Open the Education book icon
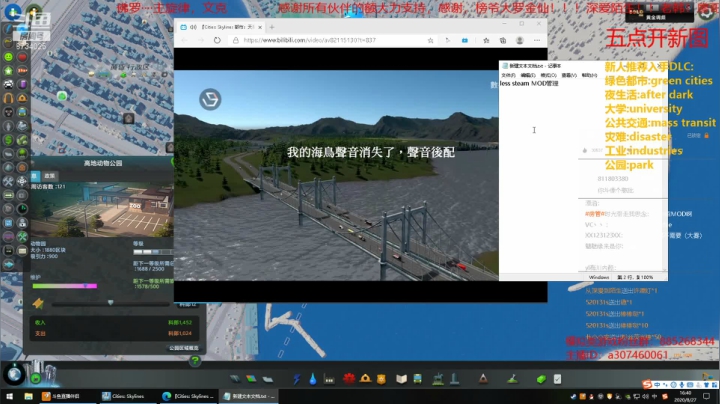This screenshot has width=720, height=404. click(x=401, y=379)
